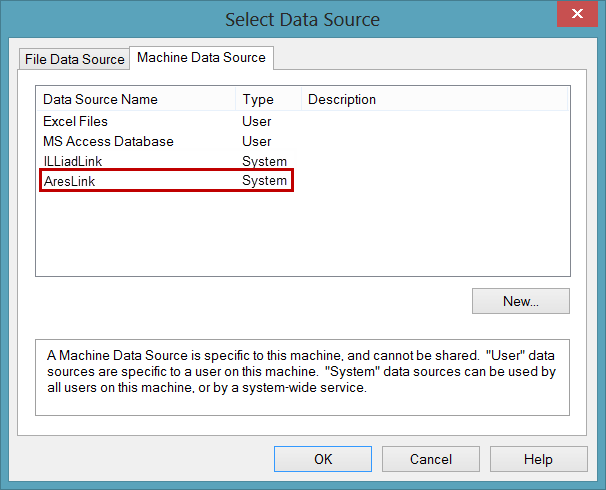Confirm with the OK button
This screenshot has width=606, height=490.
323,460
